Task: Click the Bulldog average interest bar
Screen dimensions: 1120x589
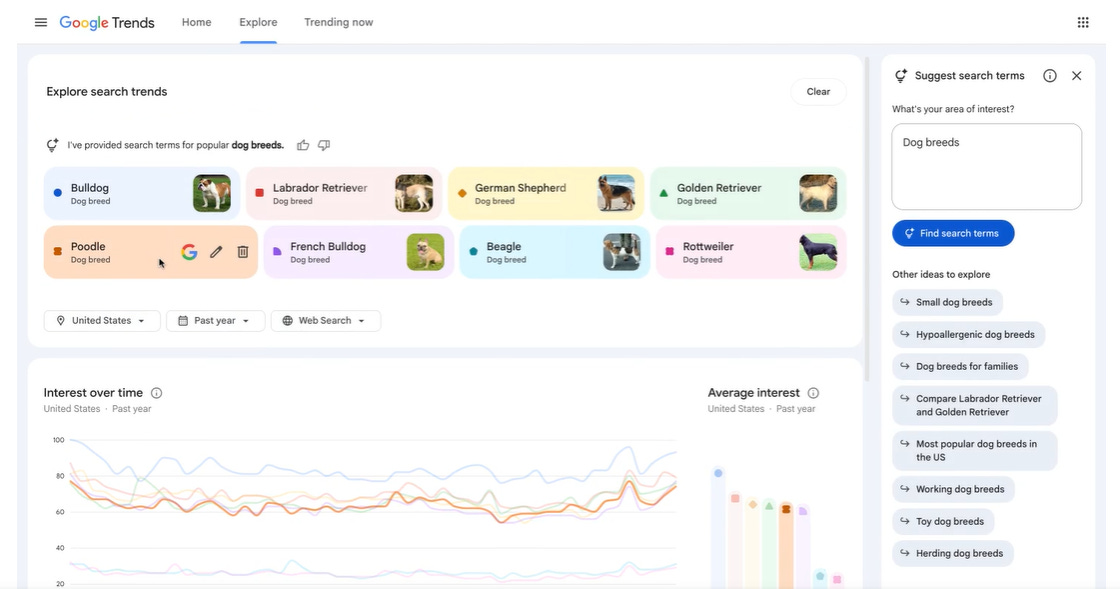Action: (x=718, y=528)
